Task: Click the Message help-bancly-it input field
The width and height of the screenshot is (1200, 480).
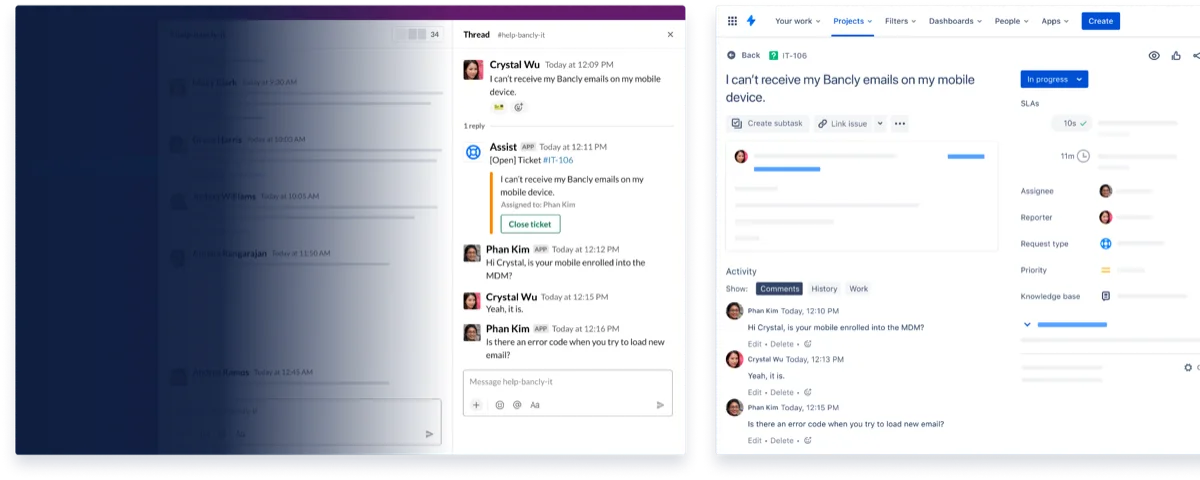Action: (567, 382)
